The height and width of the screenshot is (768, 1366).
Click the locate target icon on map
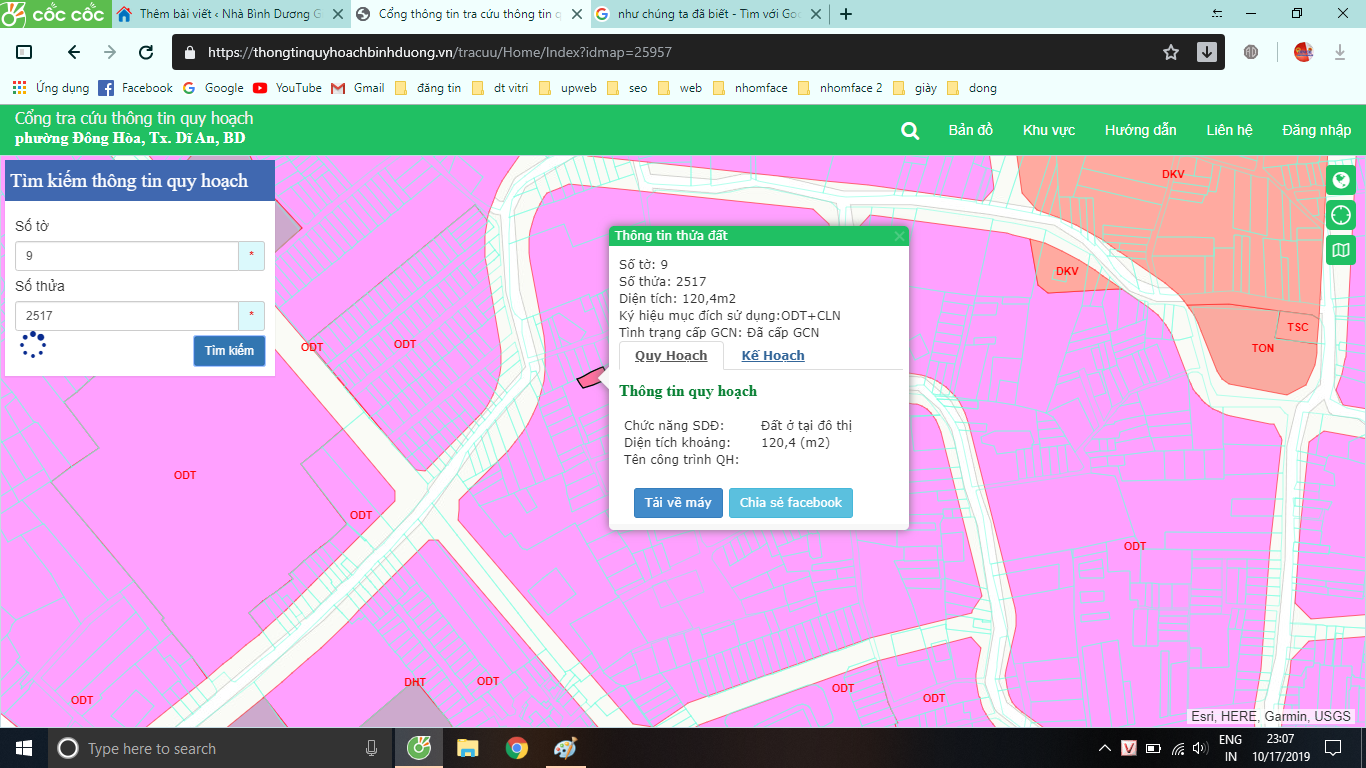[1340, 215]
